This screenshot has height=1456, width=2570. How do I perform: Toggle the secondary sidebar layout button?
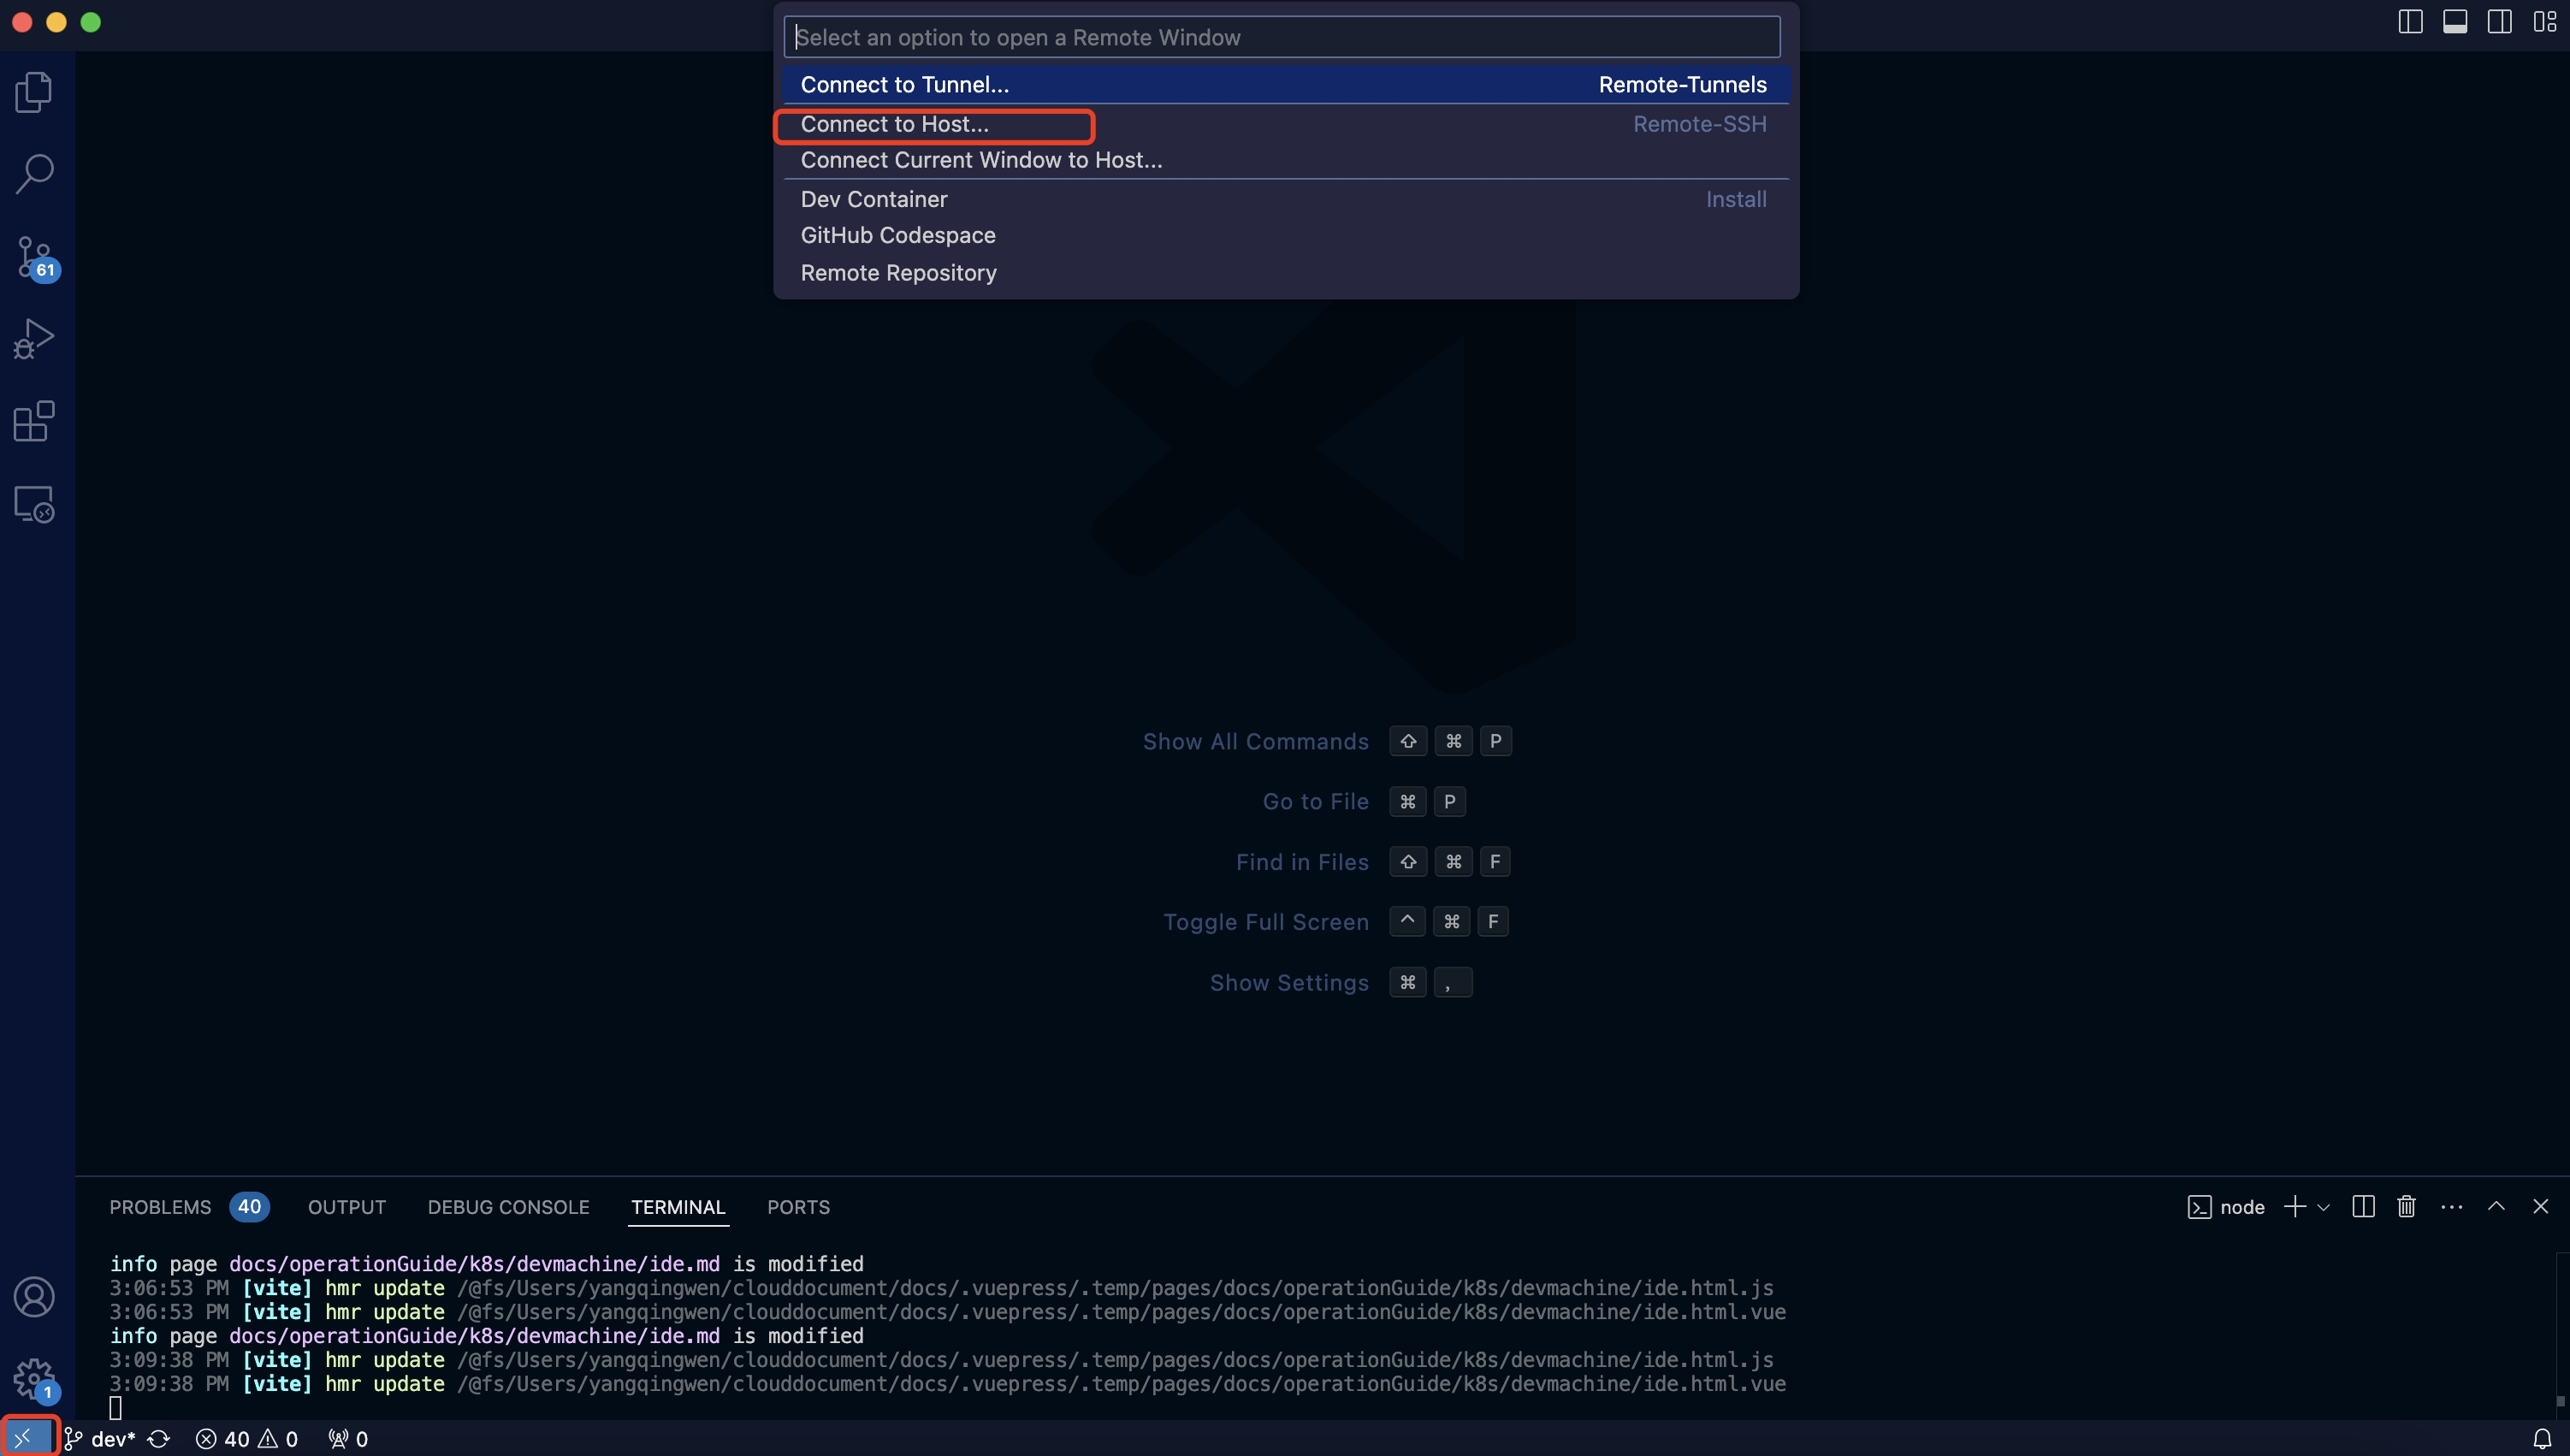[2499, 22]
